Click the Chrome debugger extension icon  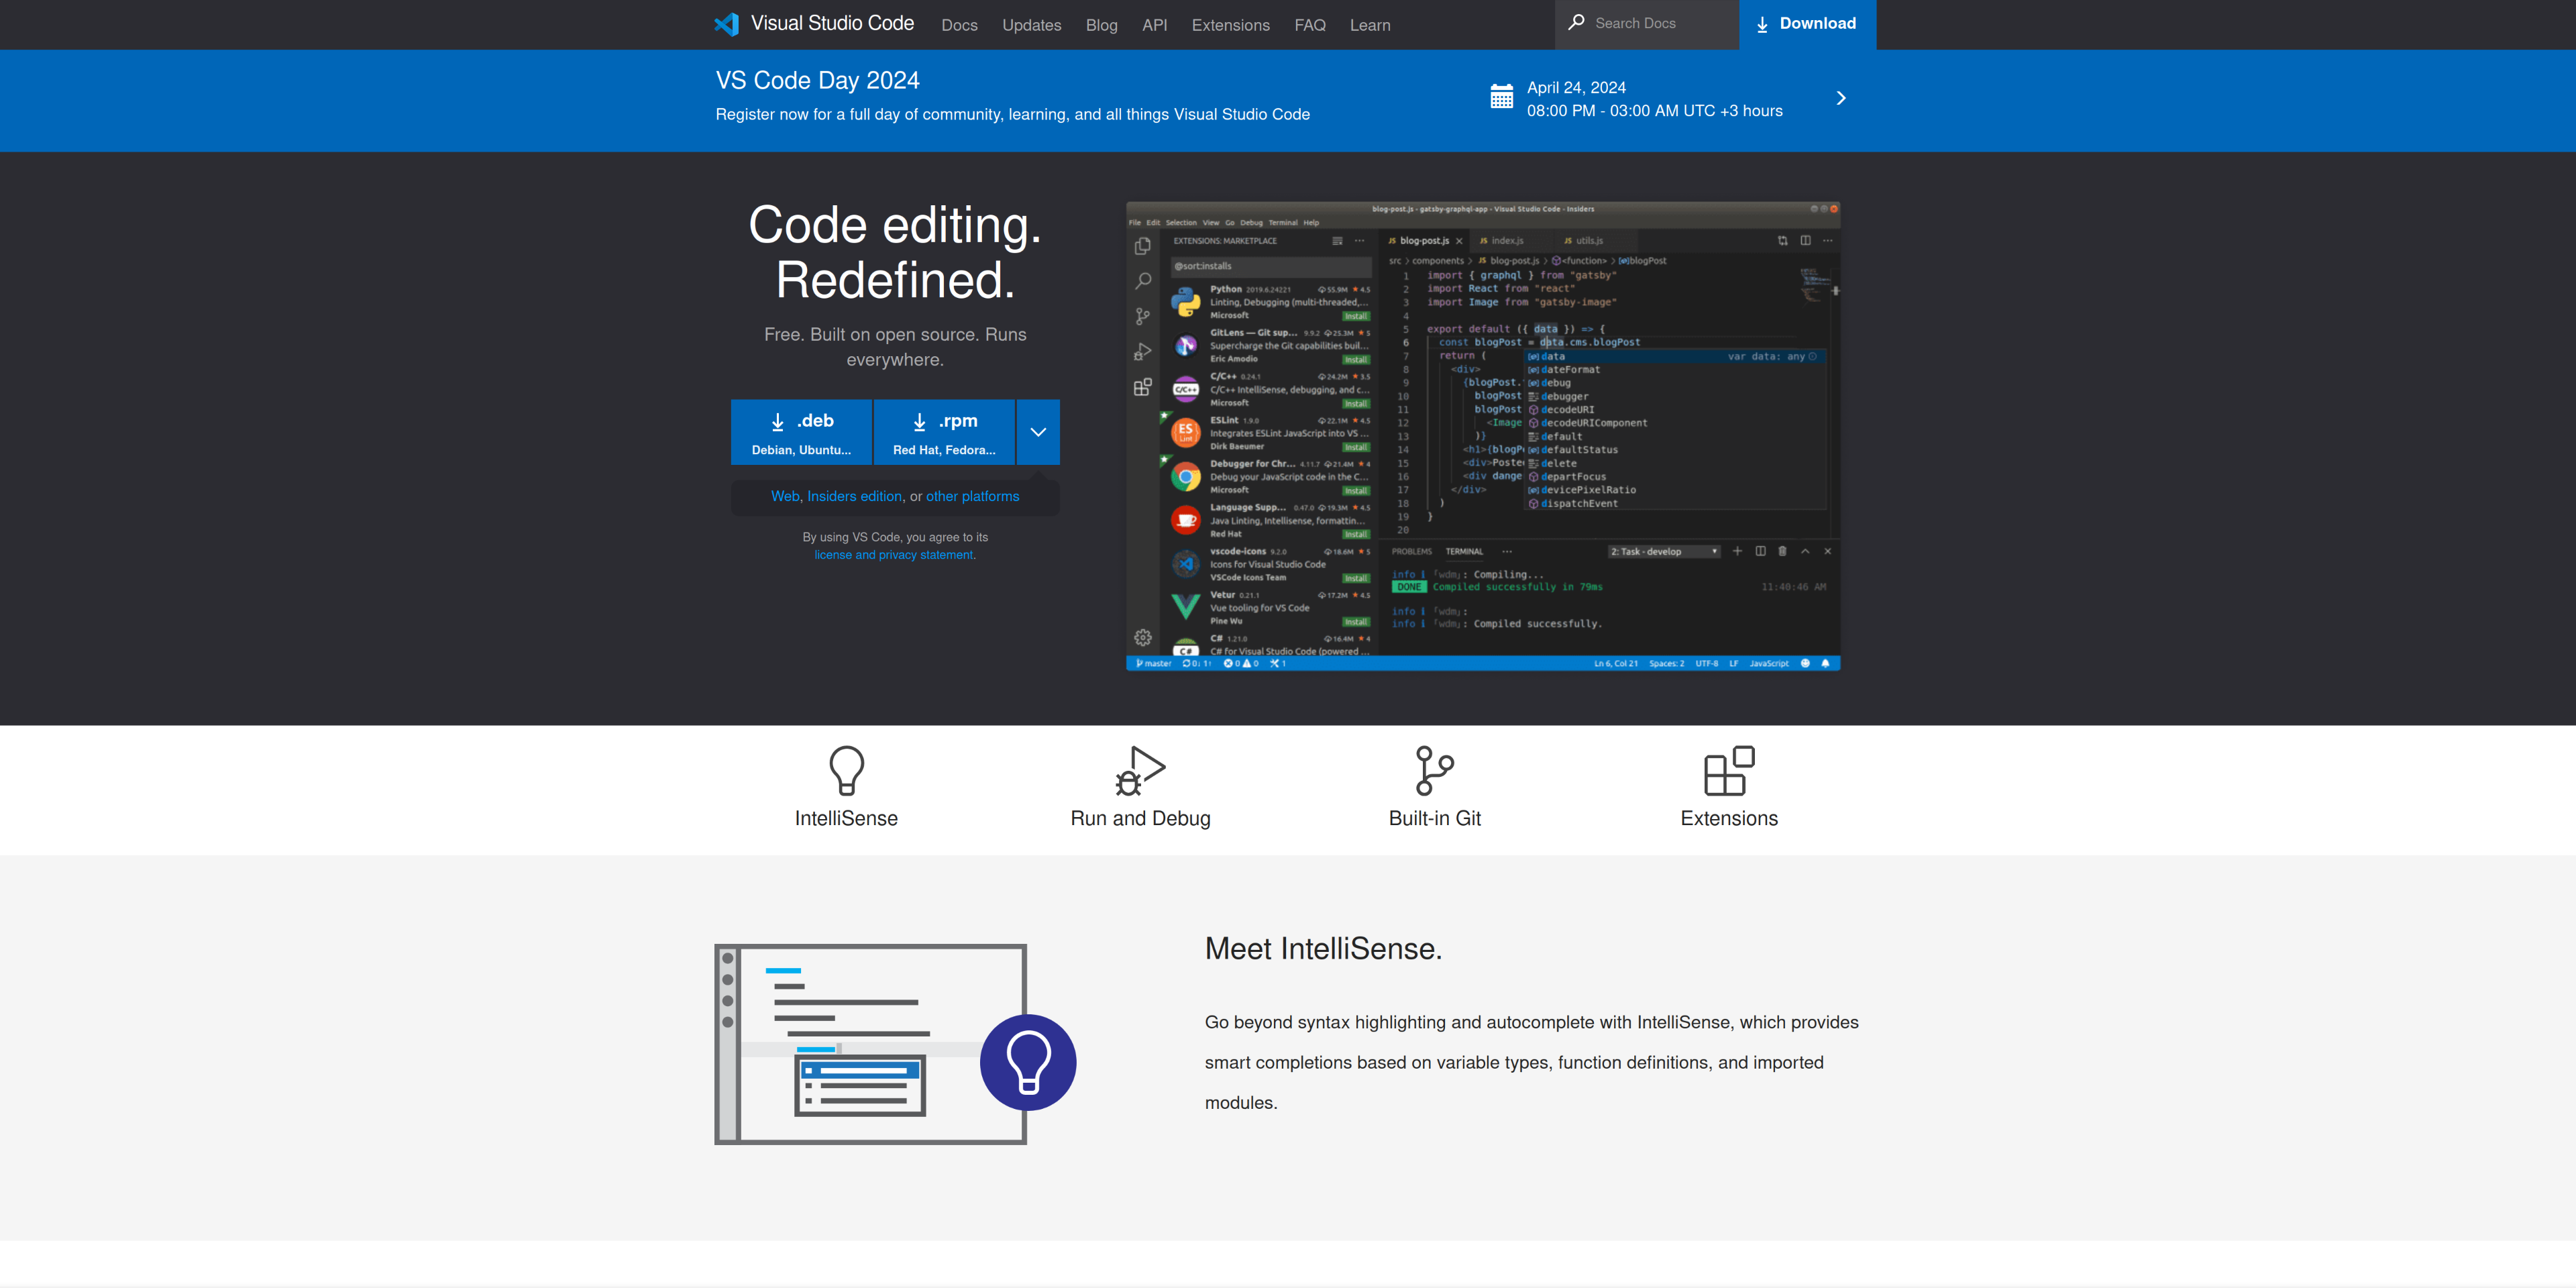(x=1186, y=476)
